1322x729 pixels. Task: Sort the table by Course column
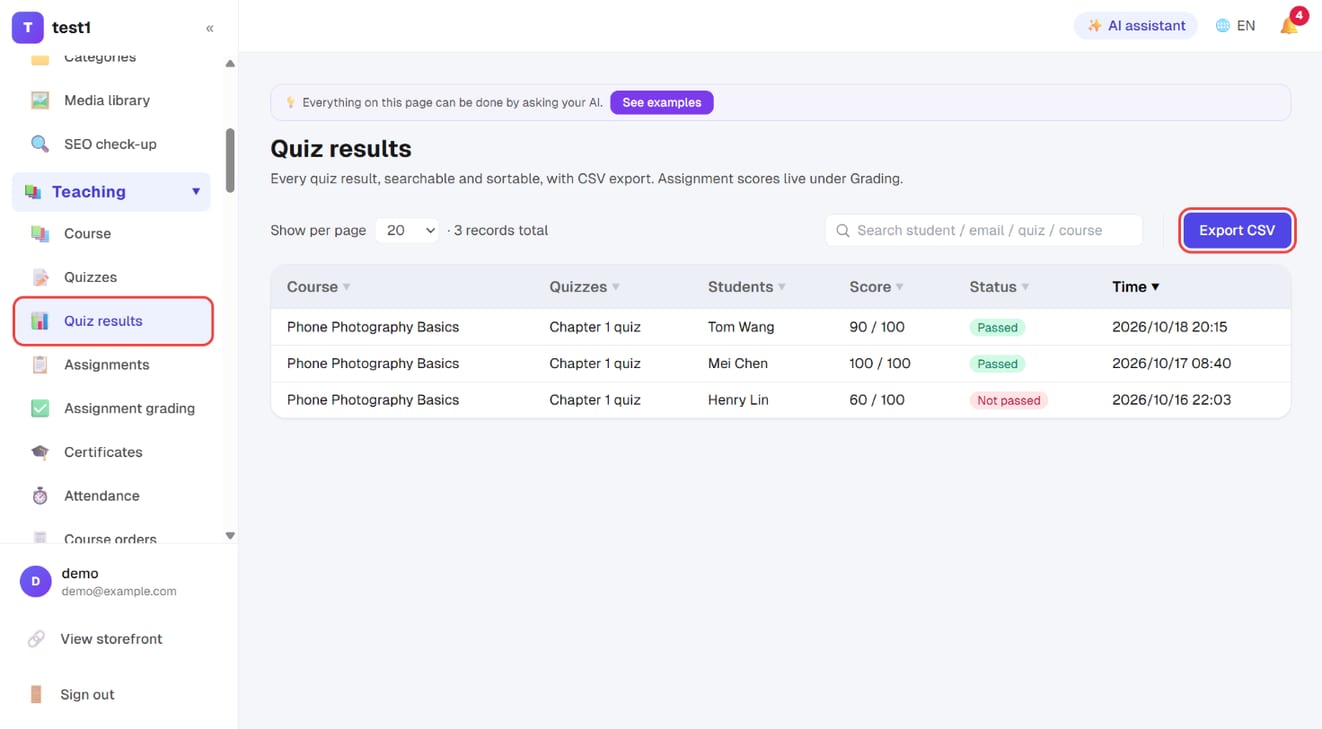318,287
